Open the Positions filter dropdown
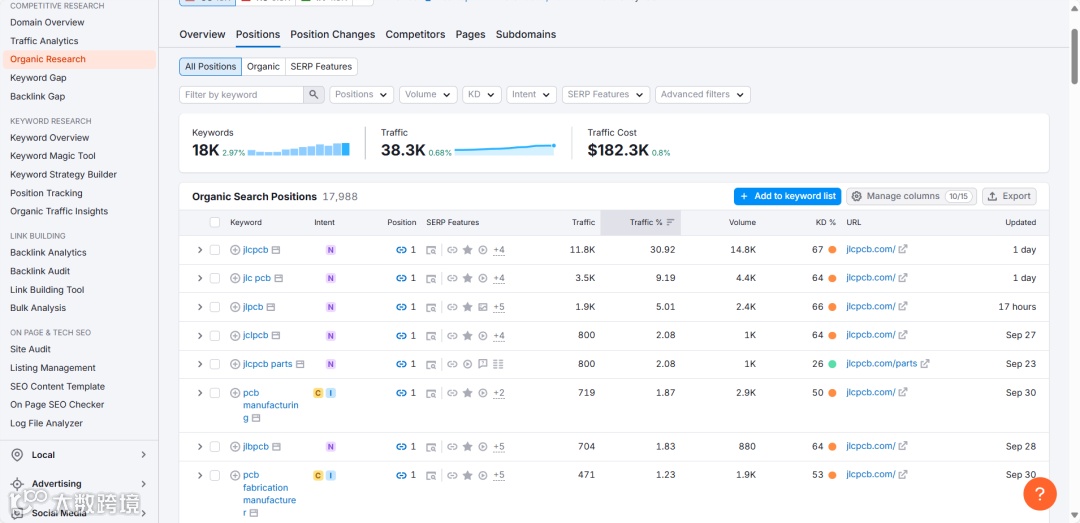The height and width of the screenshot is (523, 1080). (362, 94)
